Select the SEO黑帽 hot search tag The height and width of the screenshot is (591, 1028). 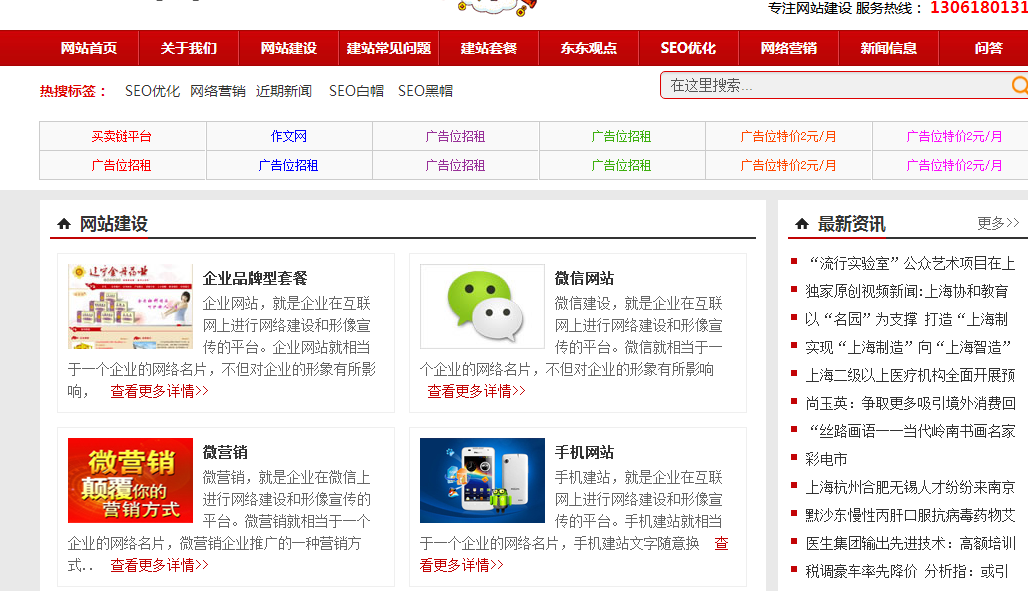coord(426,90)
